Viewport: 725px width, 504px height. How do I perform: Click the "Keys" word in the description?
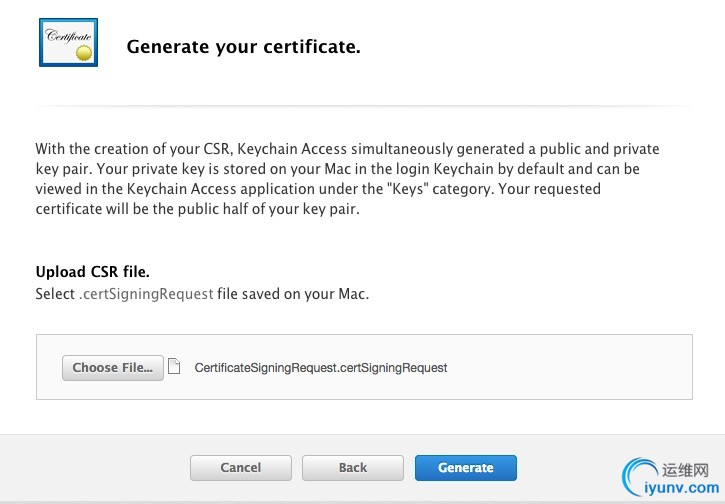click(x=407, y=189)
